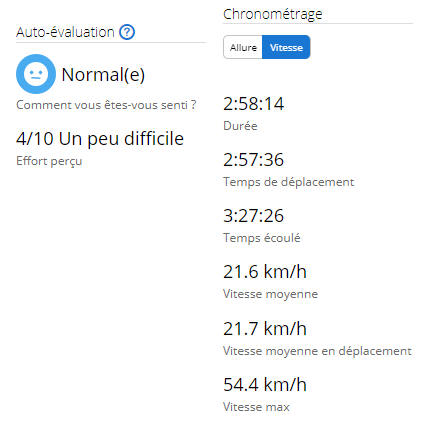The height and width of the screenshot is (431, 421).
Task: Open the Auto-évaluation help question mark icon
Action: (127, 32)
